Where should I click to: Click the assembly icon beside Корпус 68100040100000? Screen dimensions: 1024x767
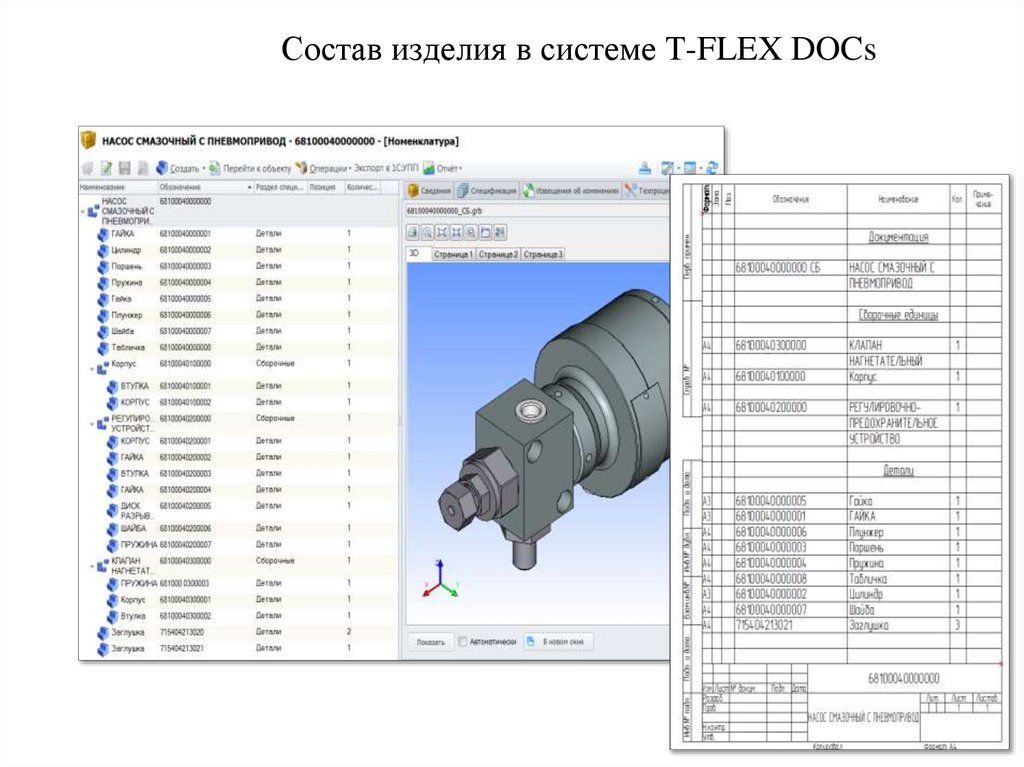pos(103,368)
